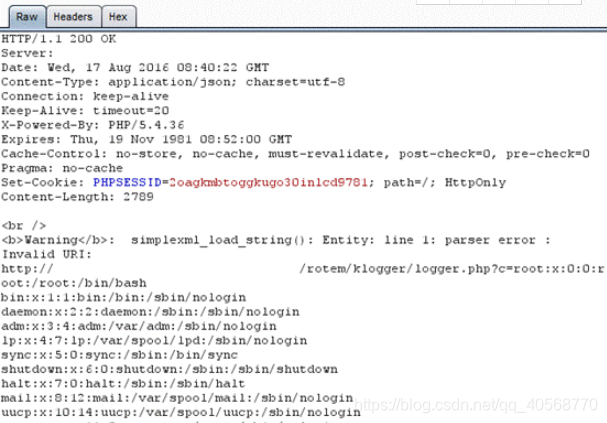Click the HTTP/1.1 200 OK status line
The width and height of the screenshot is (607, 423).
(59, 39)
